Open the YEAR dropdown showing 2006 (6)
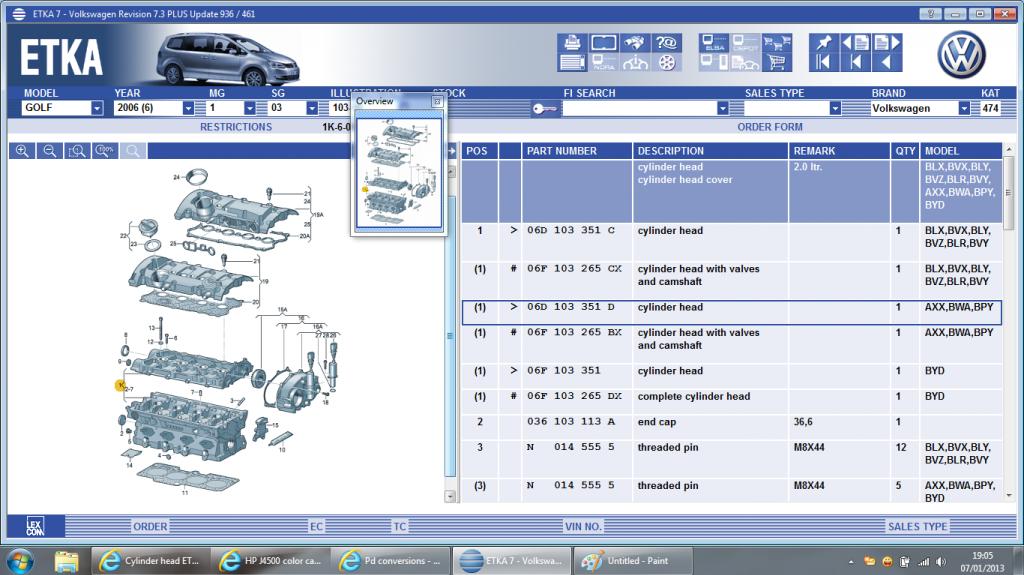Image resolution: width=1024 pixels, height=575 pixels. point(188,108)
